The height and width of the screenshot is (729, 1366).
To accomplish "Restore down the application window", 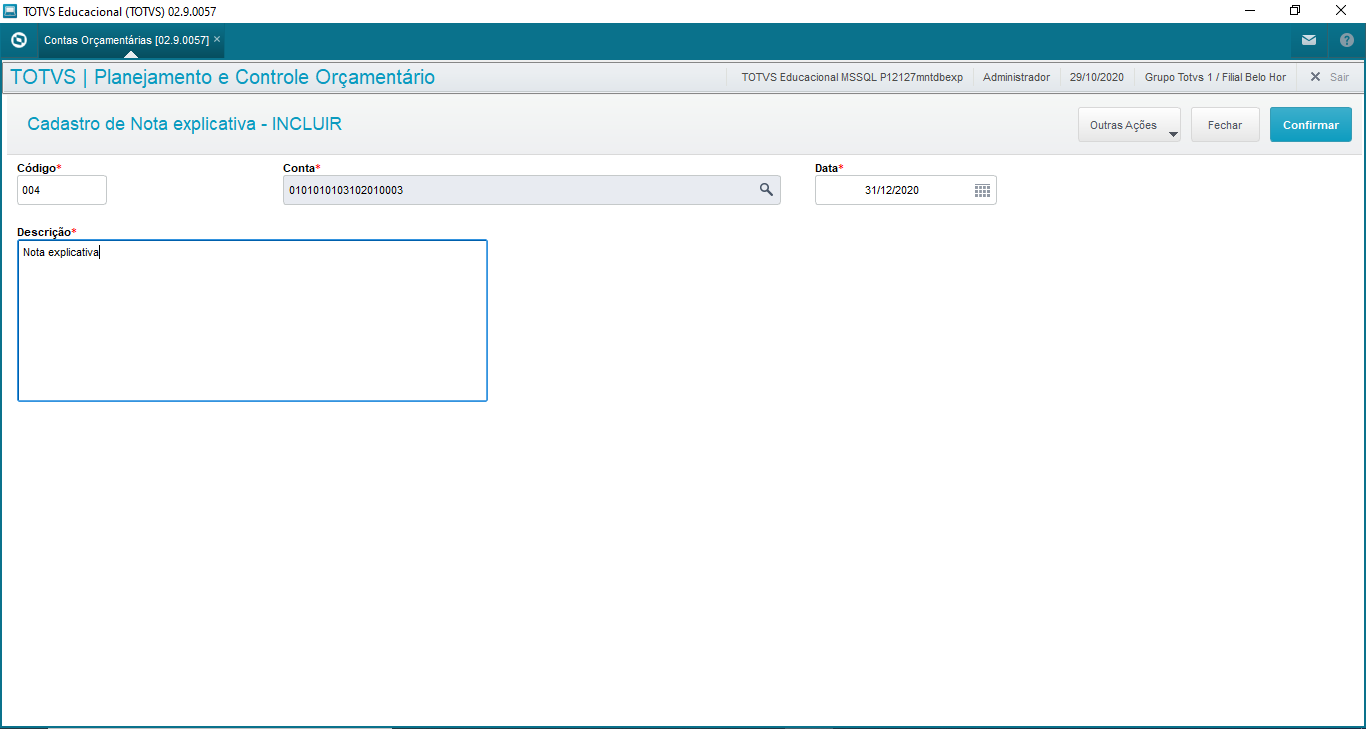I will pos(1295,11).
